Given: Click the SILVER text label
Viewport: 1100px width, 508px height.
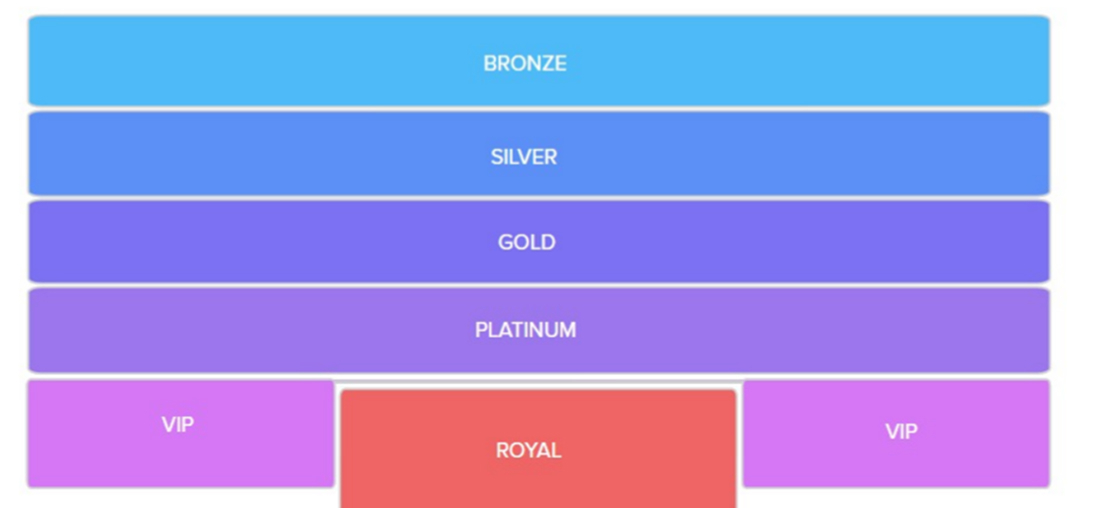Looking at the screenshot, I should pos(524,157).
